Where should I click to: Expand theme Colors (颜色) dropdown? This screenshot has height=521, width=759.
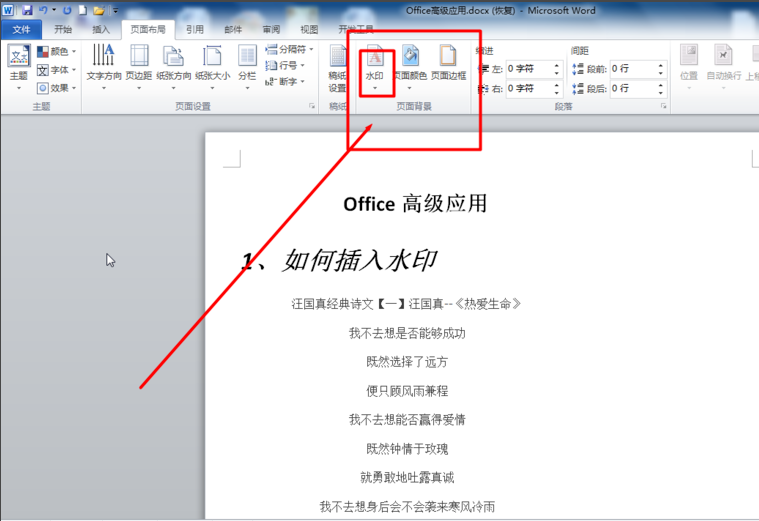[x=57, y=51]
